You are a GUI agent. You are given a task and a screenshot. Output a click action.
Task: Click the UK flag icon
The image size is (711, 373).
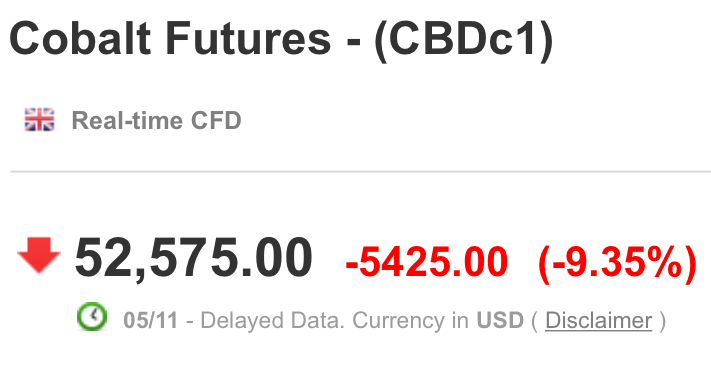pyautogui.click(x=39, y=120)
